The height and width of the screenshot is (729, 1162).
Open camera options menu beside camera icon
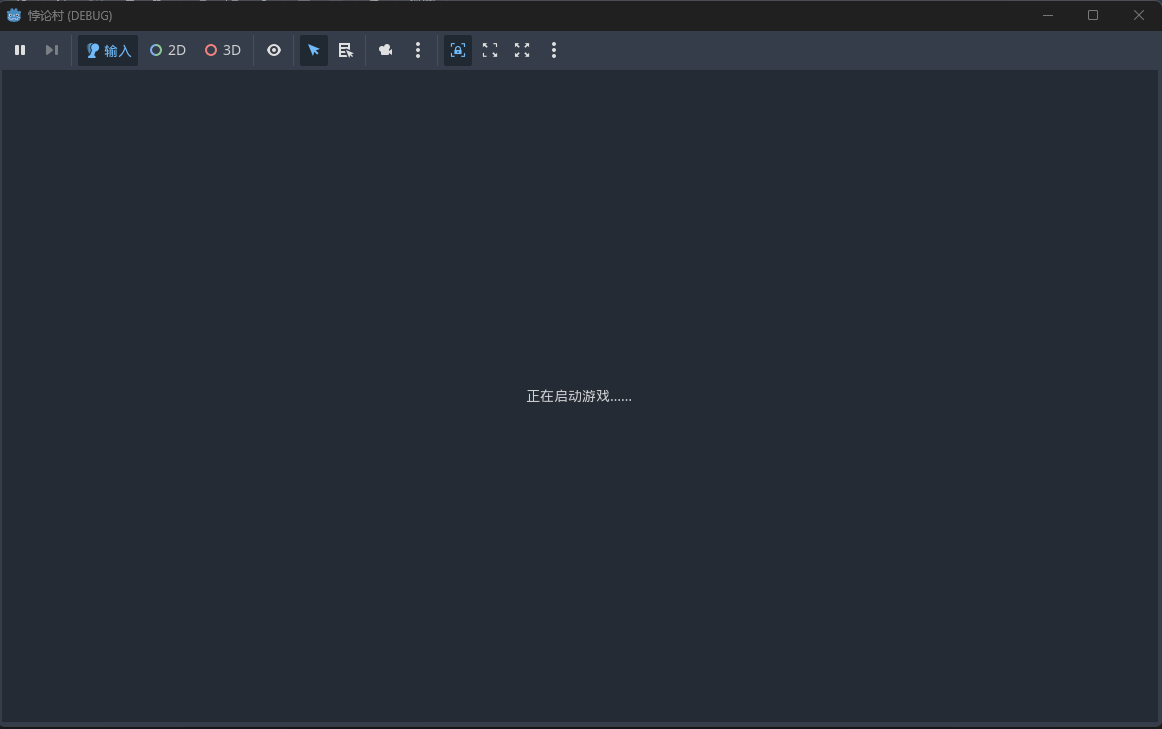(x=418, y=50)
